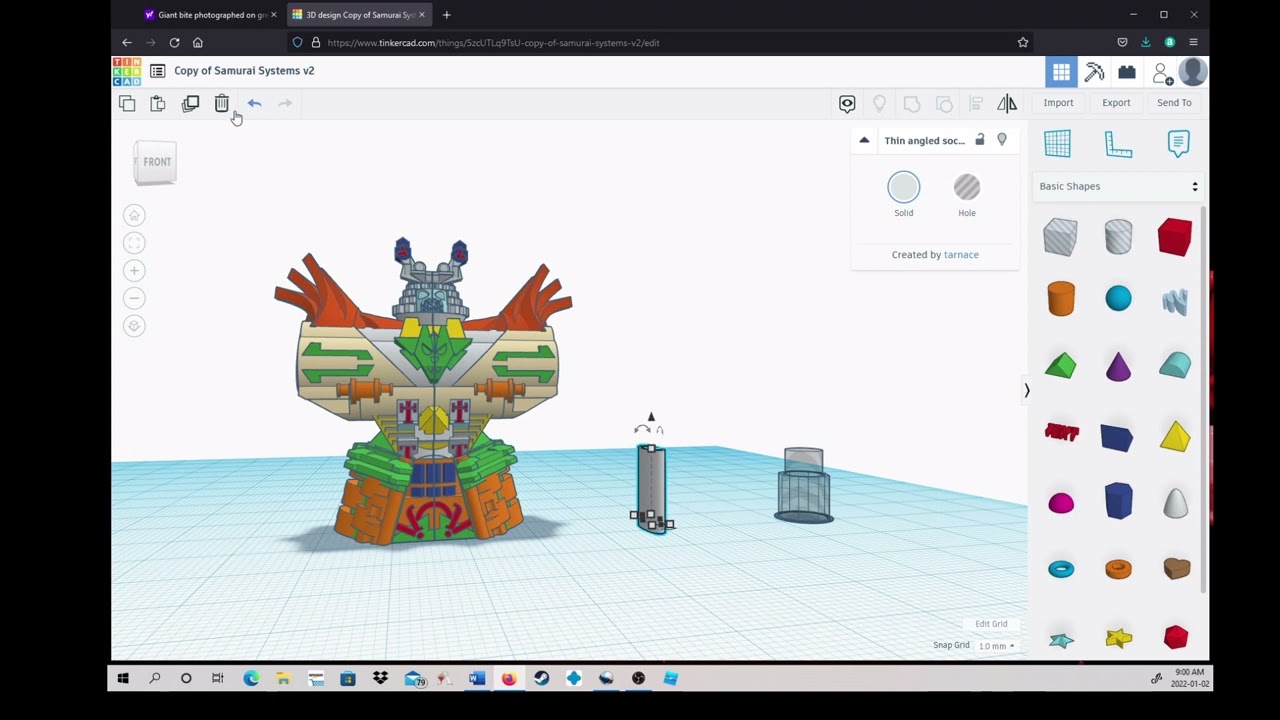Select the Ruler tool
This screenshot has height=720, width=1280.
pyautogui.click(x=1118, y=144)
